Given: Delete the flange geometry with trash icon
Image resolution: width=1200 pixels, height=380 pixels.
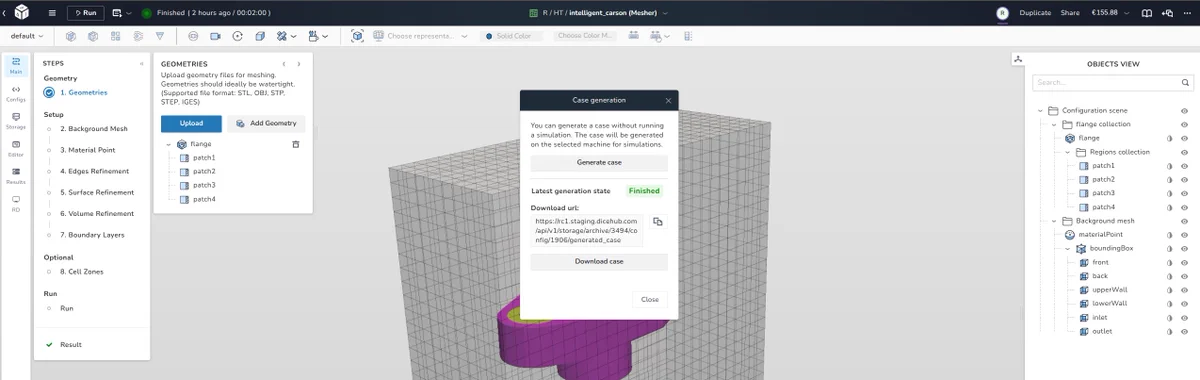Looking at the screenshot, I should click(x=295, y=144).
